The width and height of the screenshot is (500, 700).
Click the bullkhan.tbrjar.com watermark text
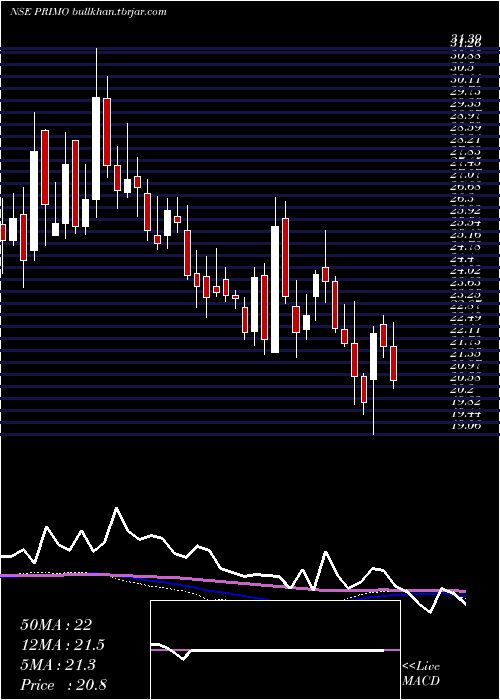pyautogui.click(x=119, y=12)
